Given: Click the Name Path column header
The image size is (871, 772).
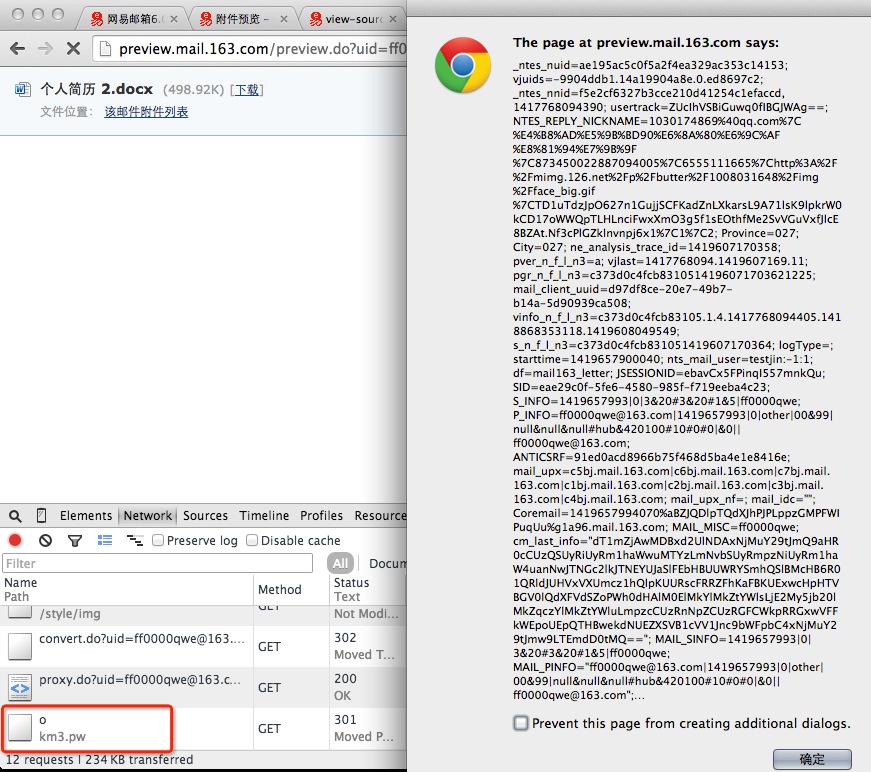Looking at the screenshot, I should point(127,589).
